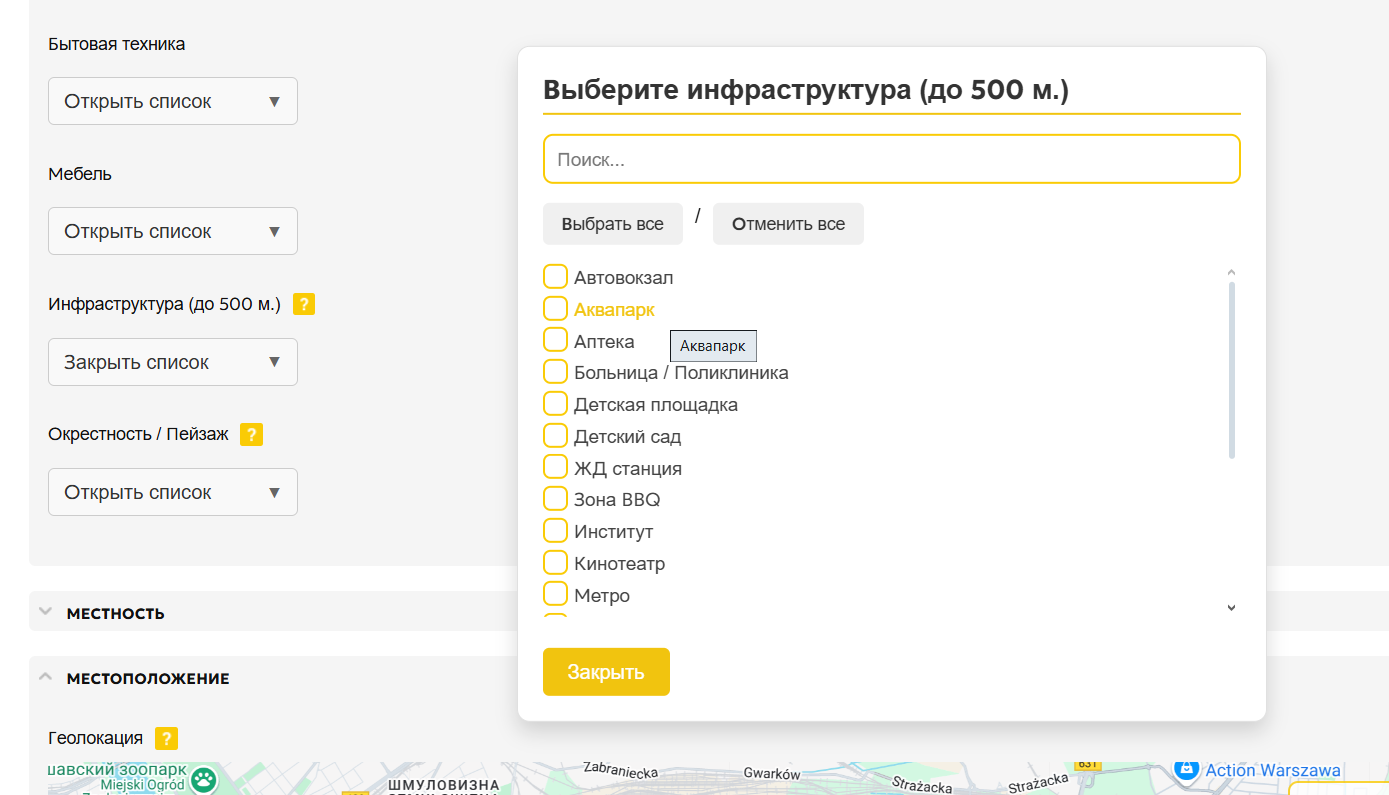1389x795 pixels.
Task: Collapse the МЕСТОПОЛОЖЕНИЕ section
Action: [x=147, y=678]
